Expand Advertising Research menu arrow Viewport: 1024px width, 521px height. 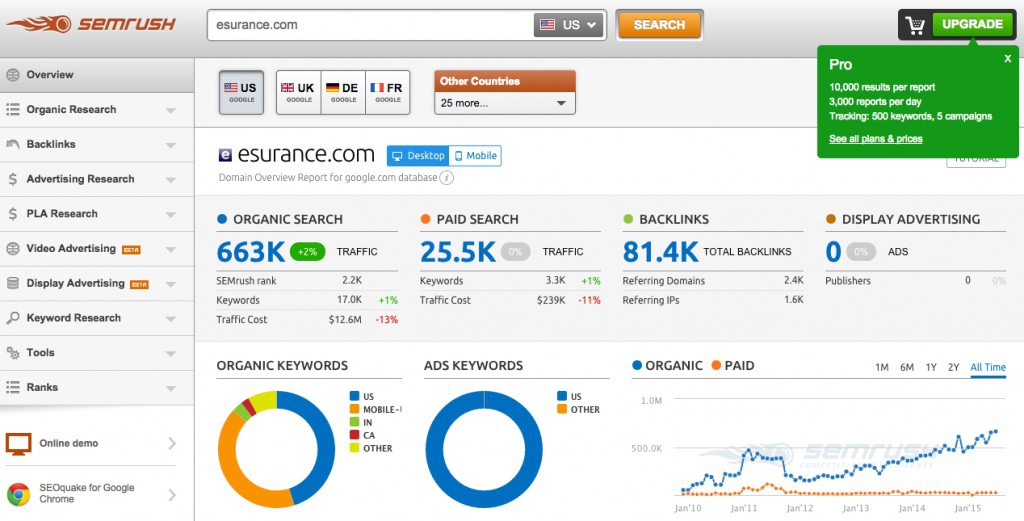pyautogui.click(x=170, y=180)
